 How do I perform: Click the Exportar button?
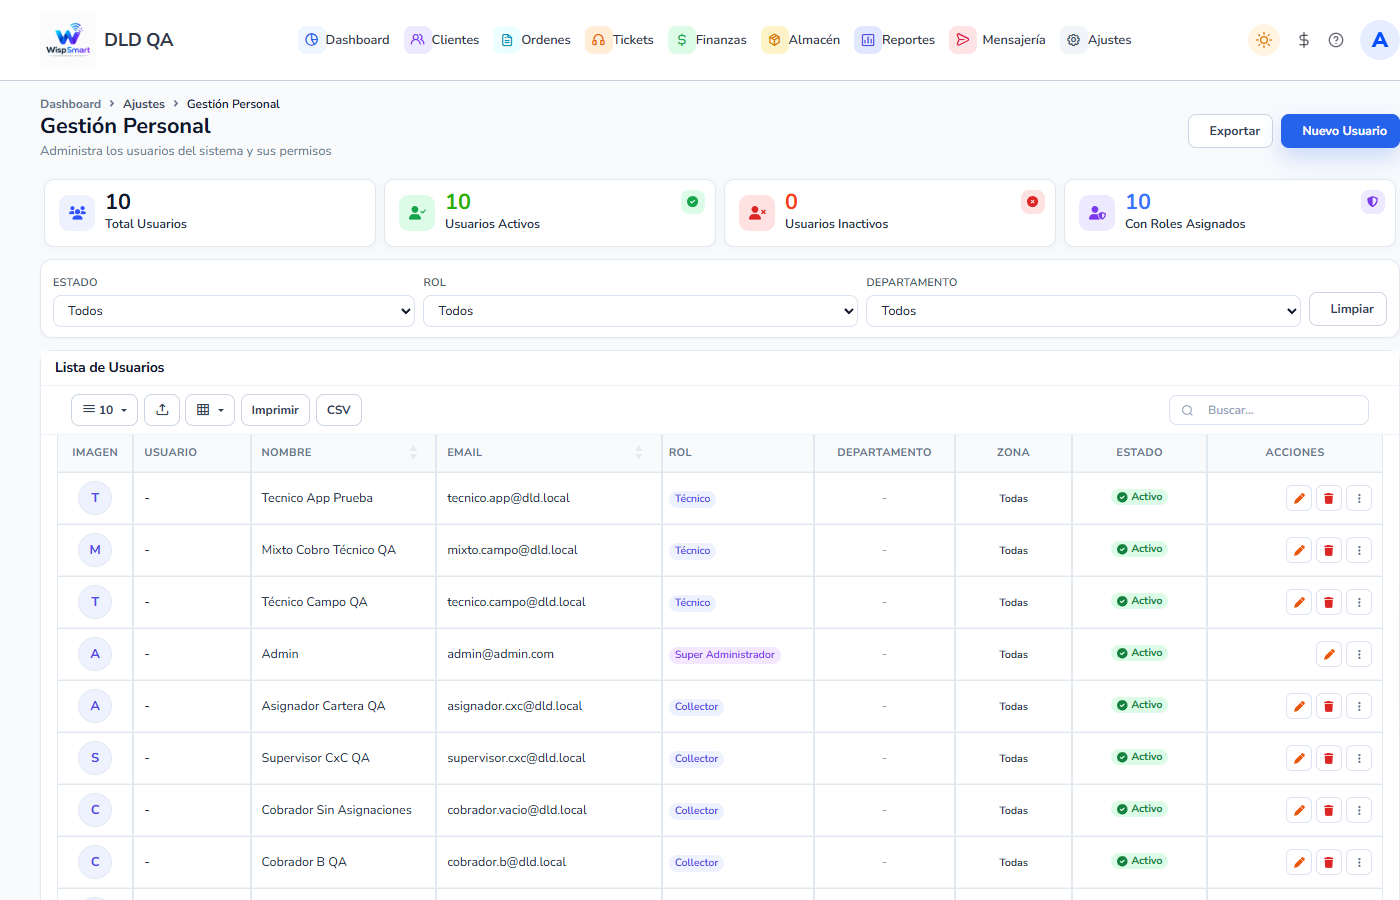tap(1231, 131)
